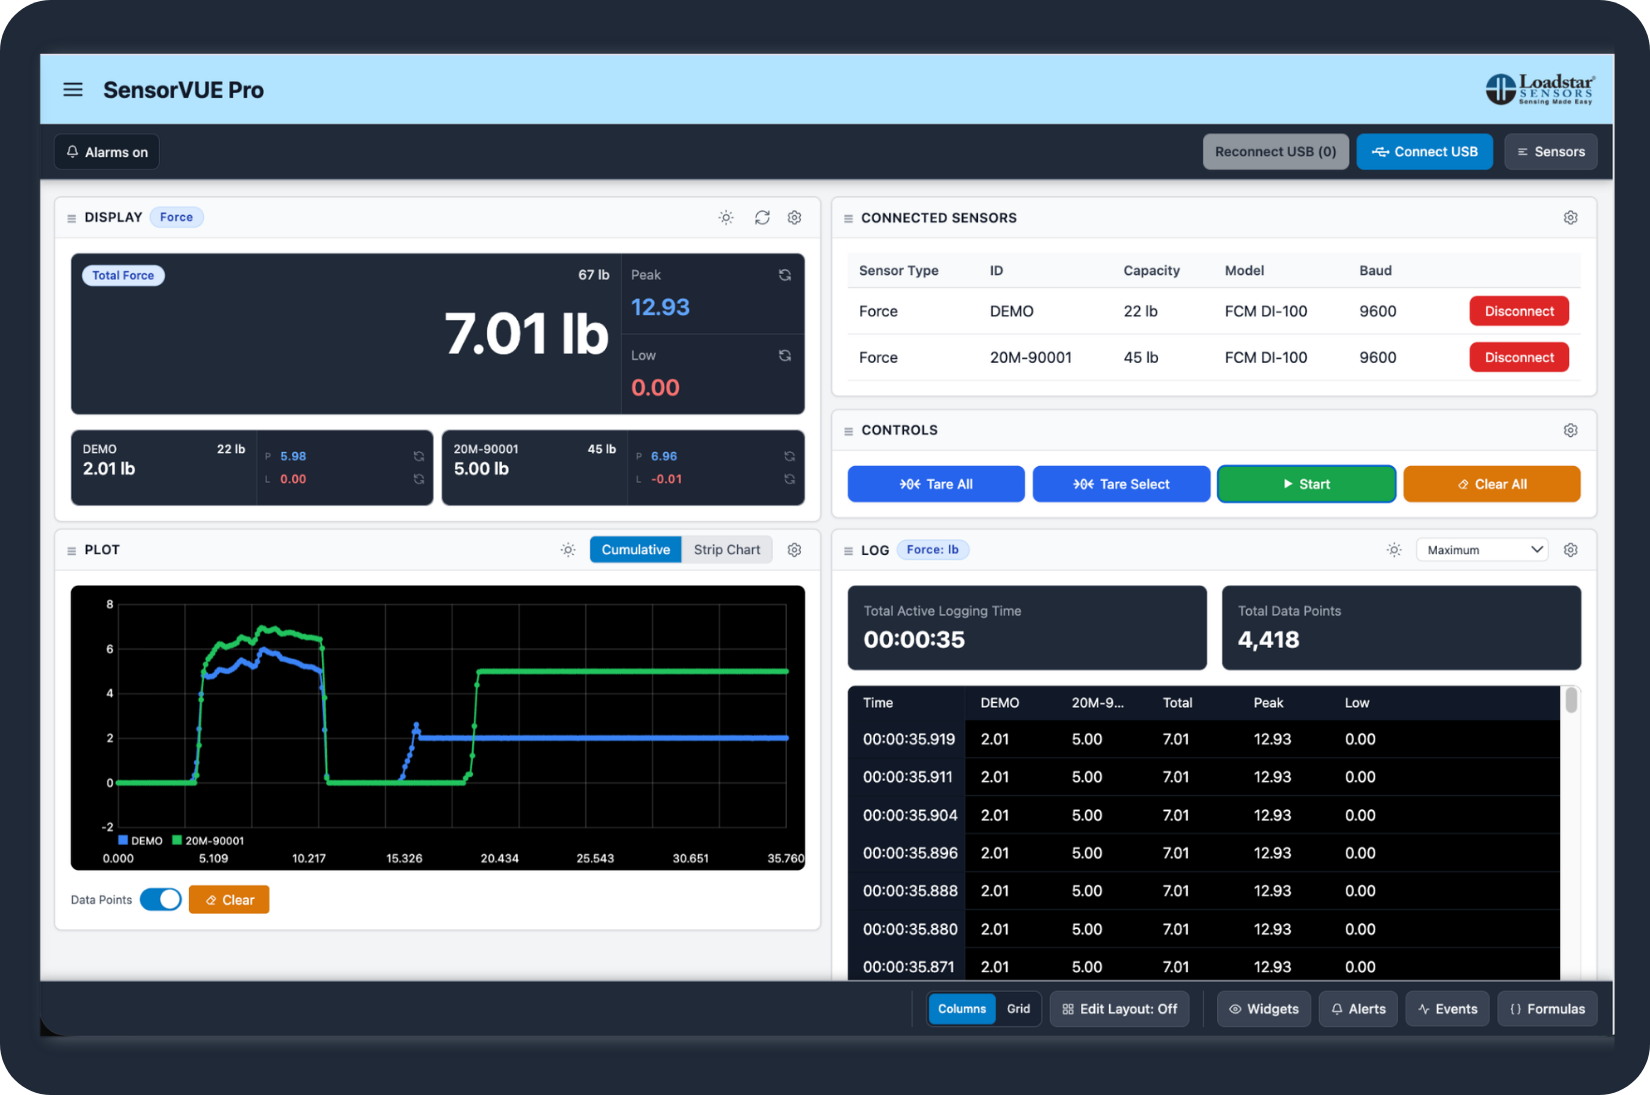
Task: Start logging with the Start button
Action: (x=1306, y=484)
